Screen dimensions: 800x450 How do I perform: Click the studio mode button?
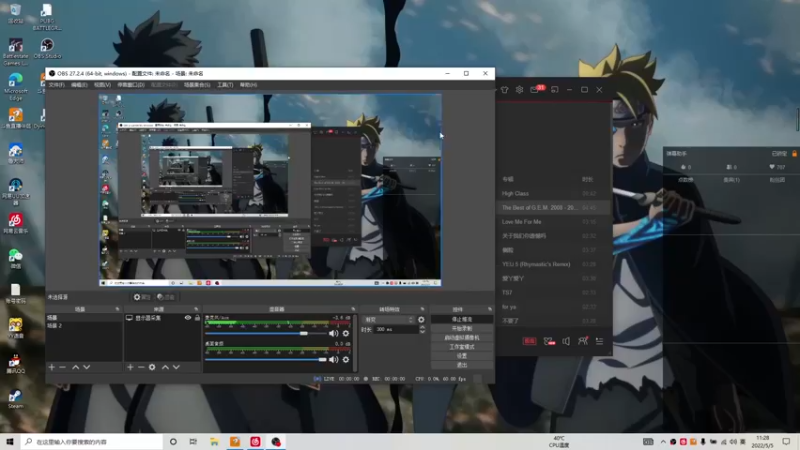pyautogui.click(x=462, y=347)
